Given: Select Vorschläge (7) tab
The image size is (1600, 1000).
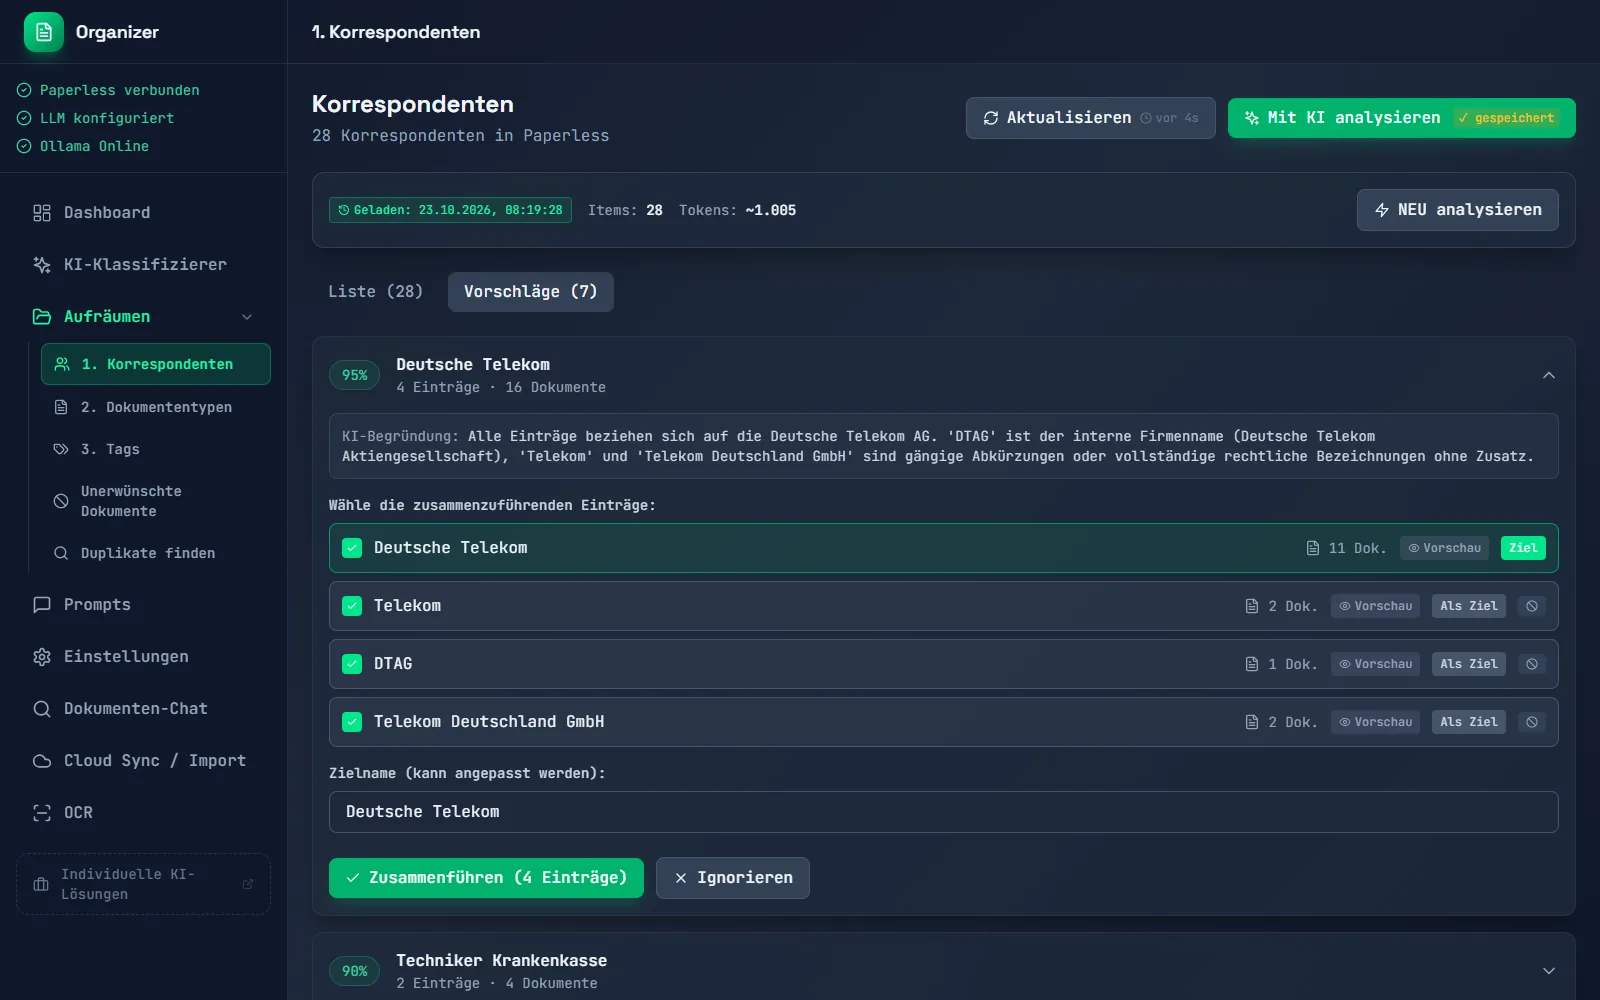Looking at the screenshot, I should pyautogui.click(x=530, y=292).
